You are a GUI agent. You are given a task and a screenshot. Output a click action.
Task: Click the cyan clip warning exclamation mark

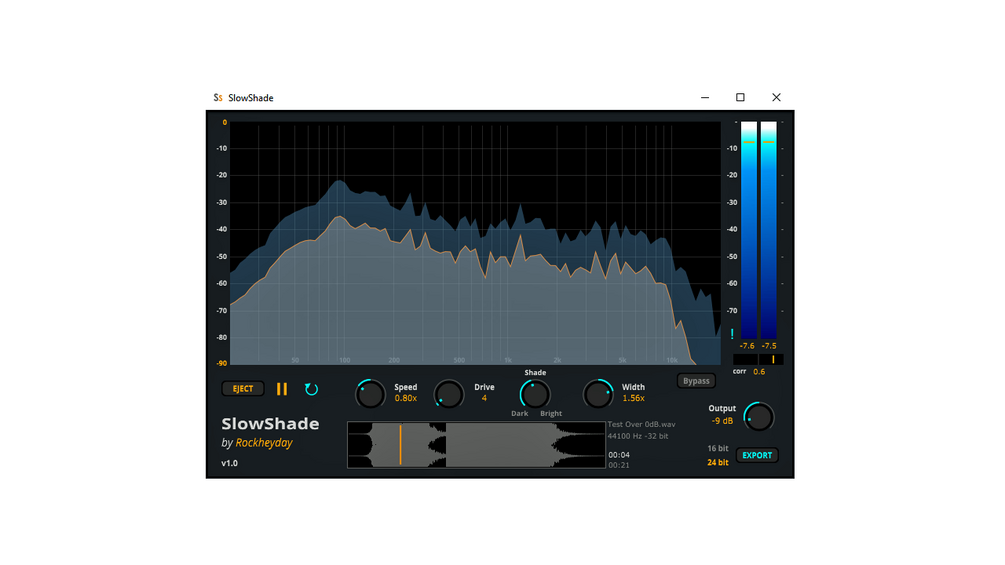pyautogui.click(x=732, y=334)
